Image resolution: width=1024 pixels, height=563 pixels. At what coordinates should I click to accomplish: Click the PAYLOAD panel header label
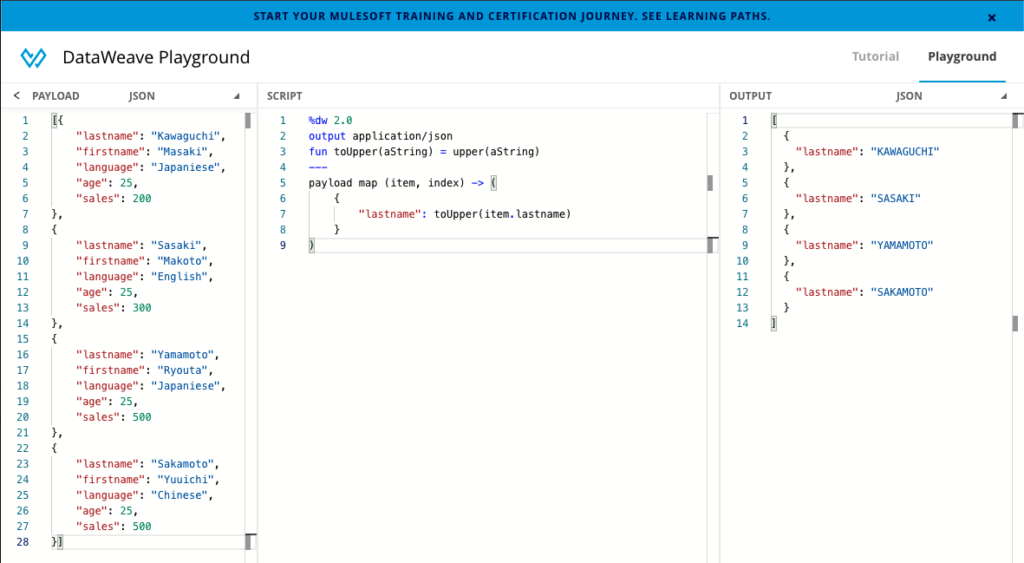(x=56, y=96)
